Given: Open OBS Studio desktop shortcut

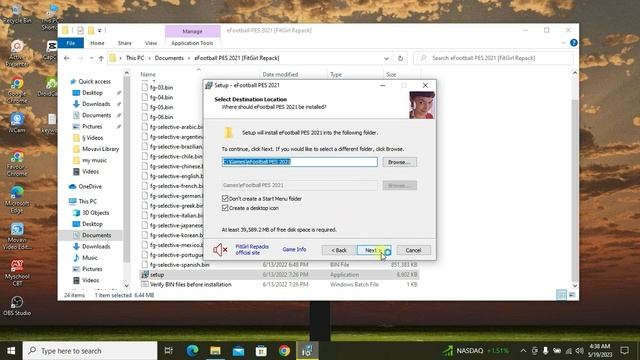Looking at the screenshot, I should coord(17,306).
